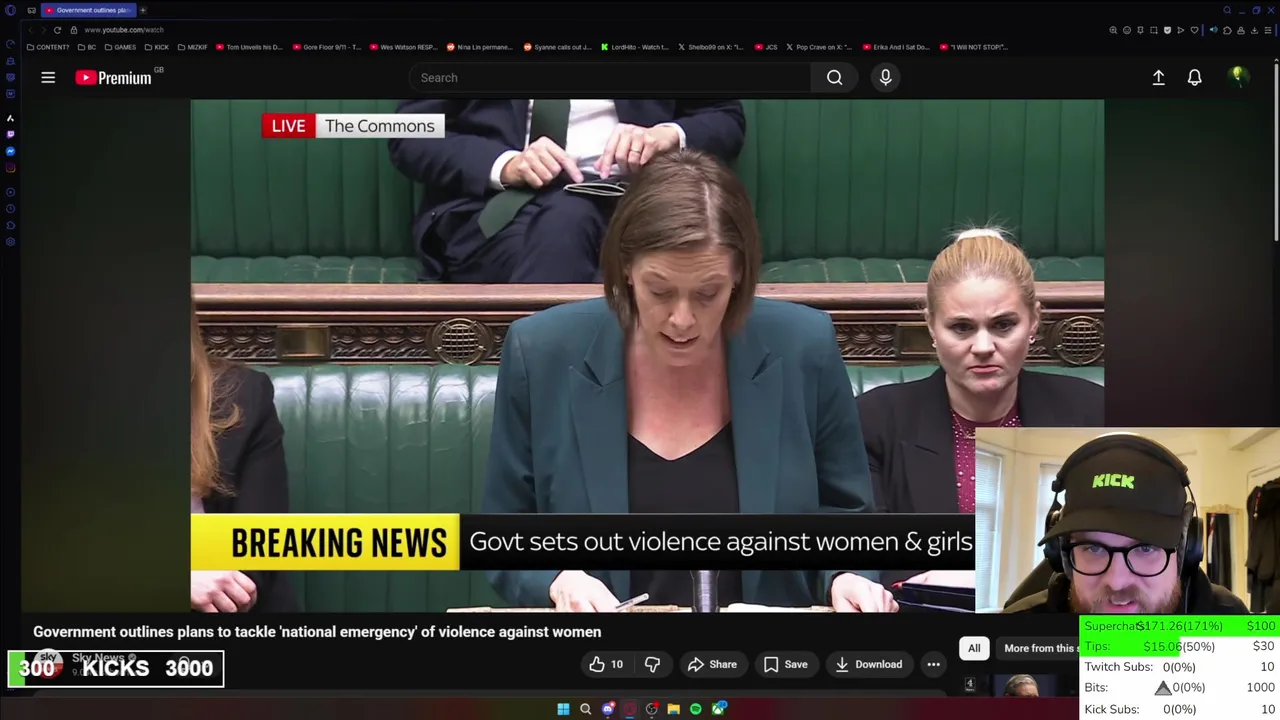Open the Sky News channel name
This screenshot has height=720, width=1280.
point(98,658)
